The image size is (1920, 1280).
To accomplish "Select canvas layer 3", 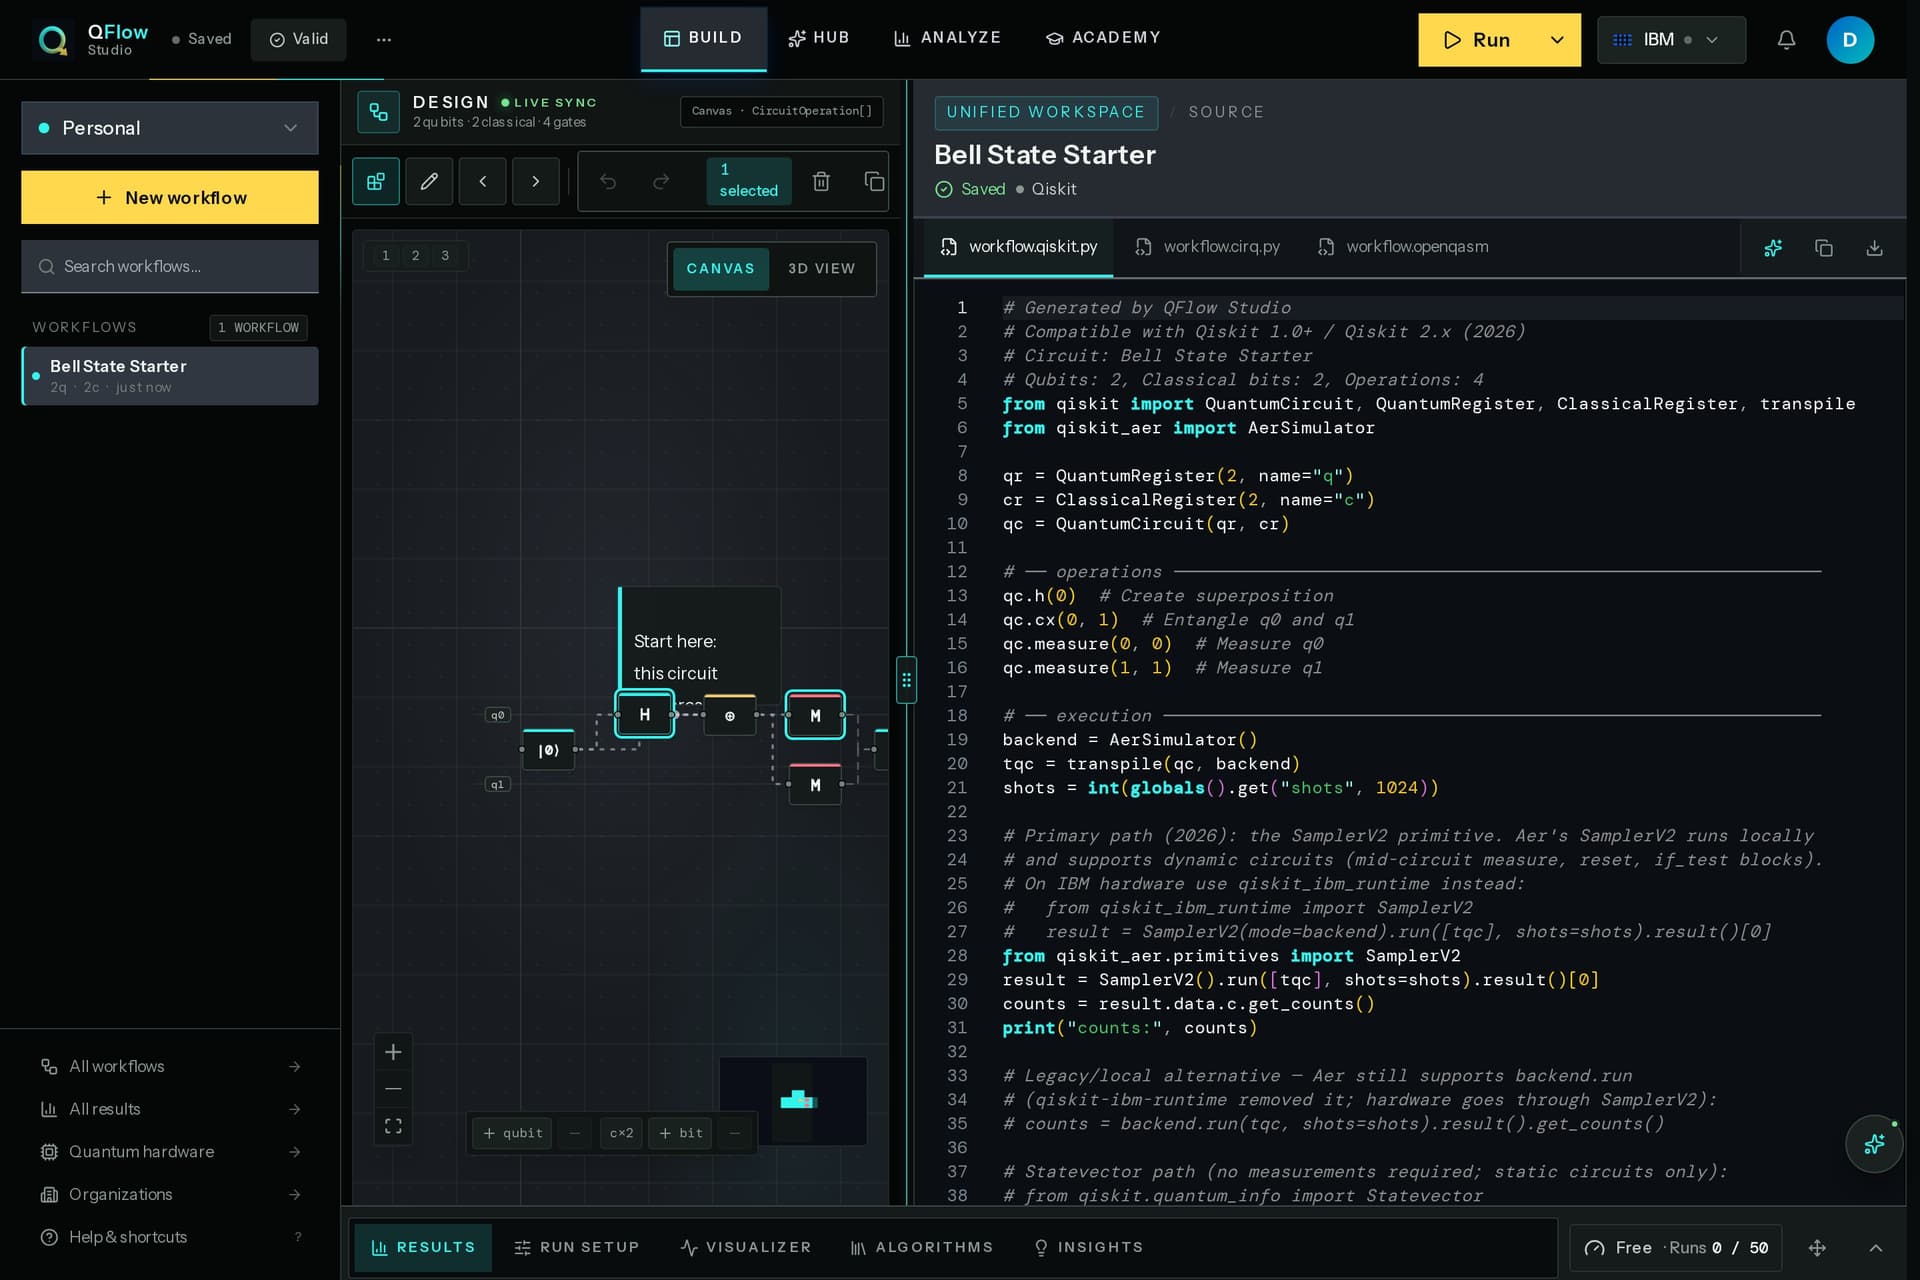I will click(445, 256).
